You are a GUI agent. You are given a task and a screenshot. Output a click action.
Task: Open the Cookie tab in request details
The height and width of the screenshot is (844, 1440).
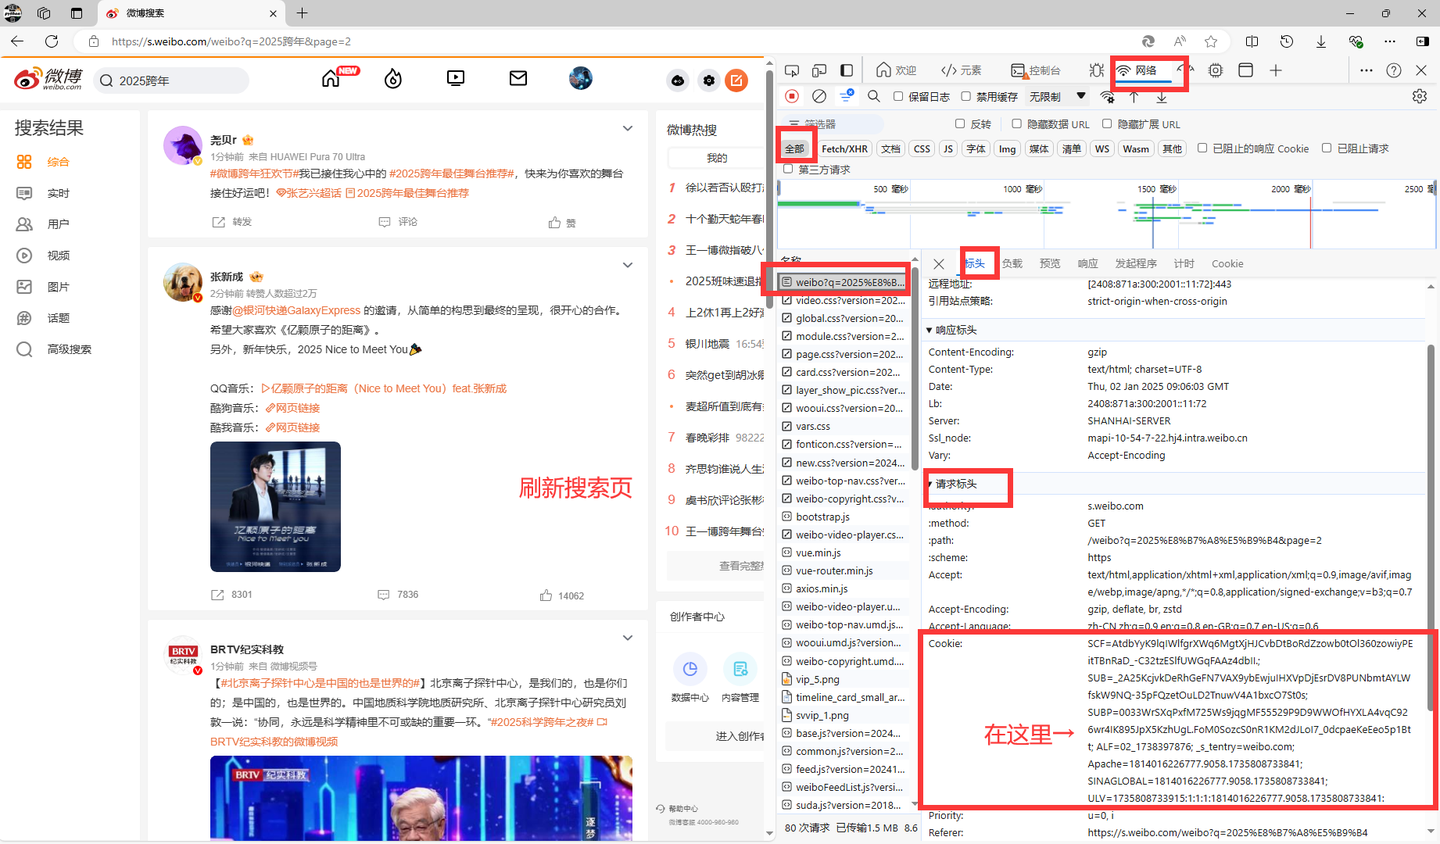(x=1227, y=263)
